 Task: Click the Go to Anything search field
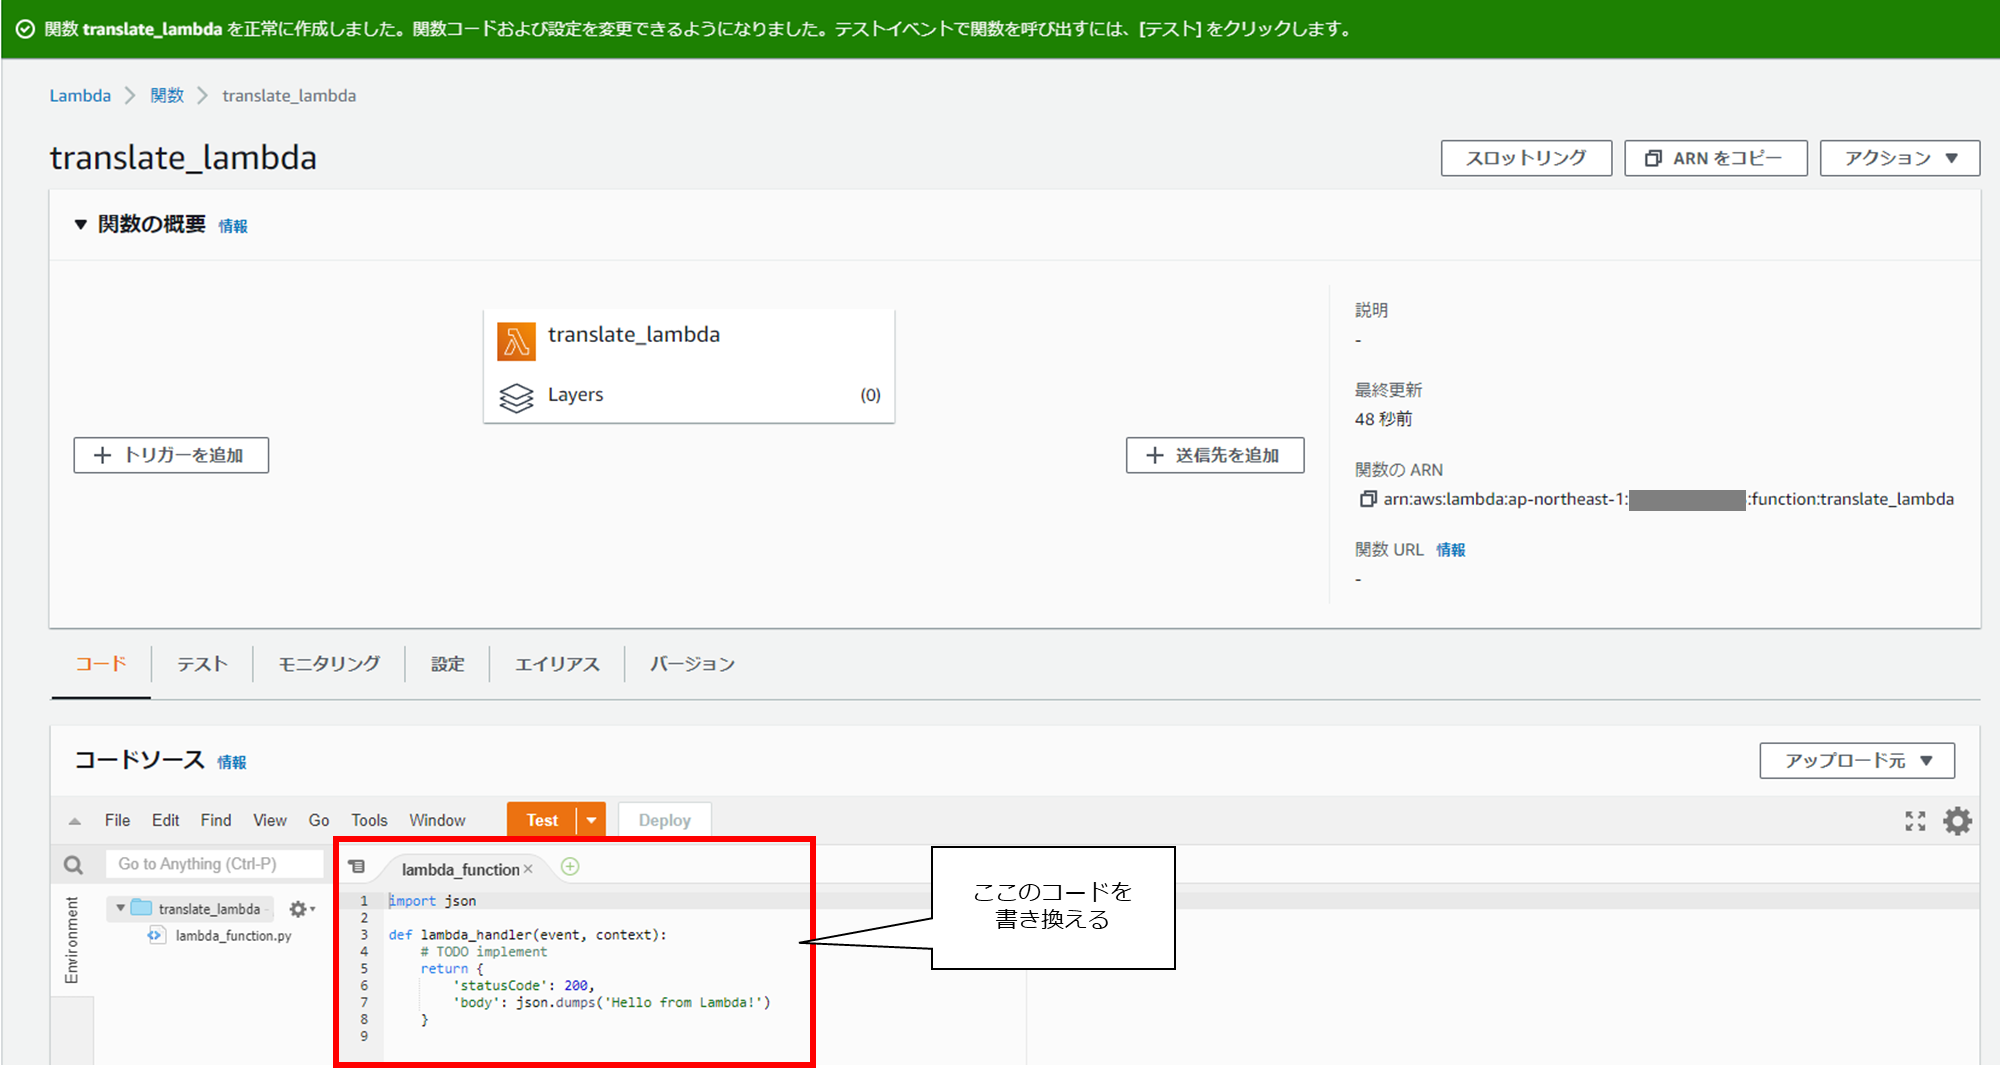tap(213, 863)
